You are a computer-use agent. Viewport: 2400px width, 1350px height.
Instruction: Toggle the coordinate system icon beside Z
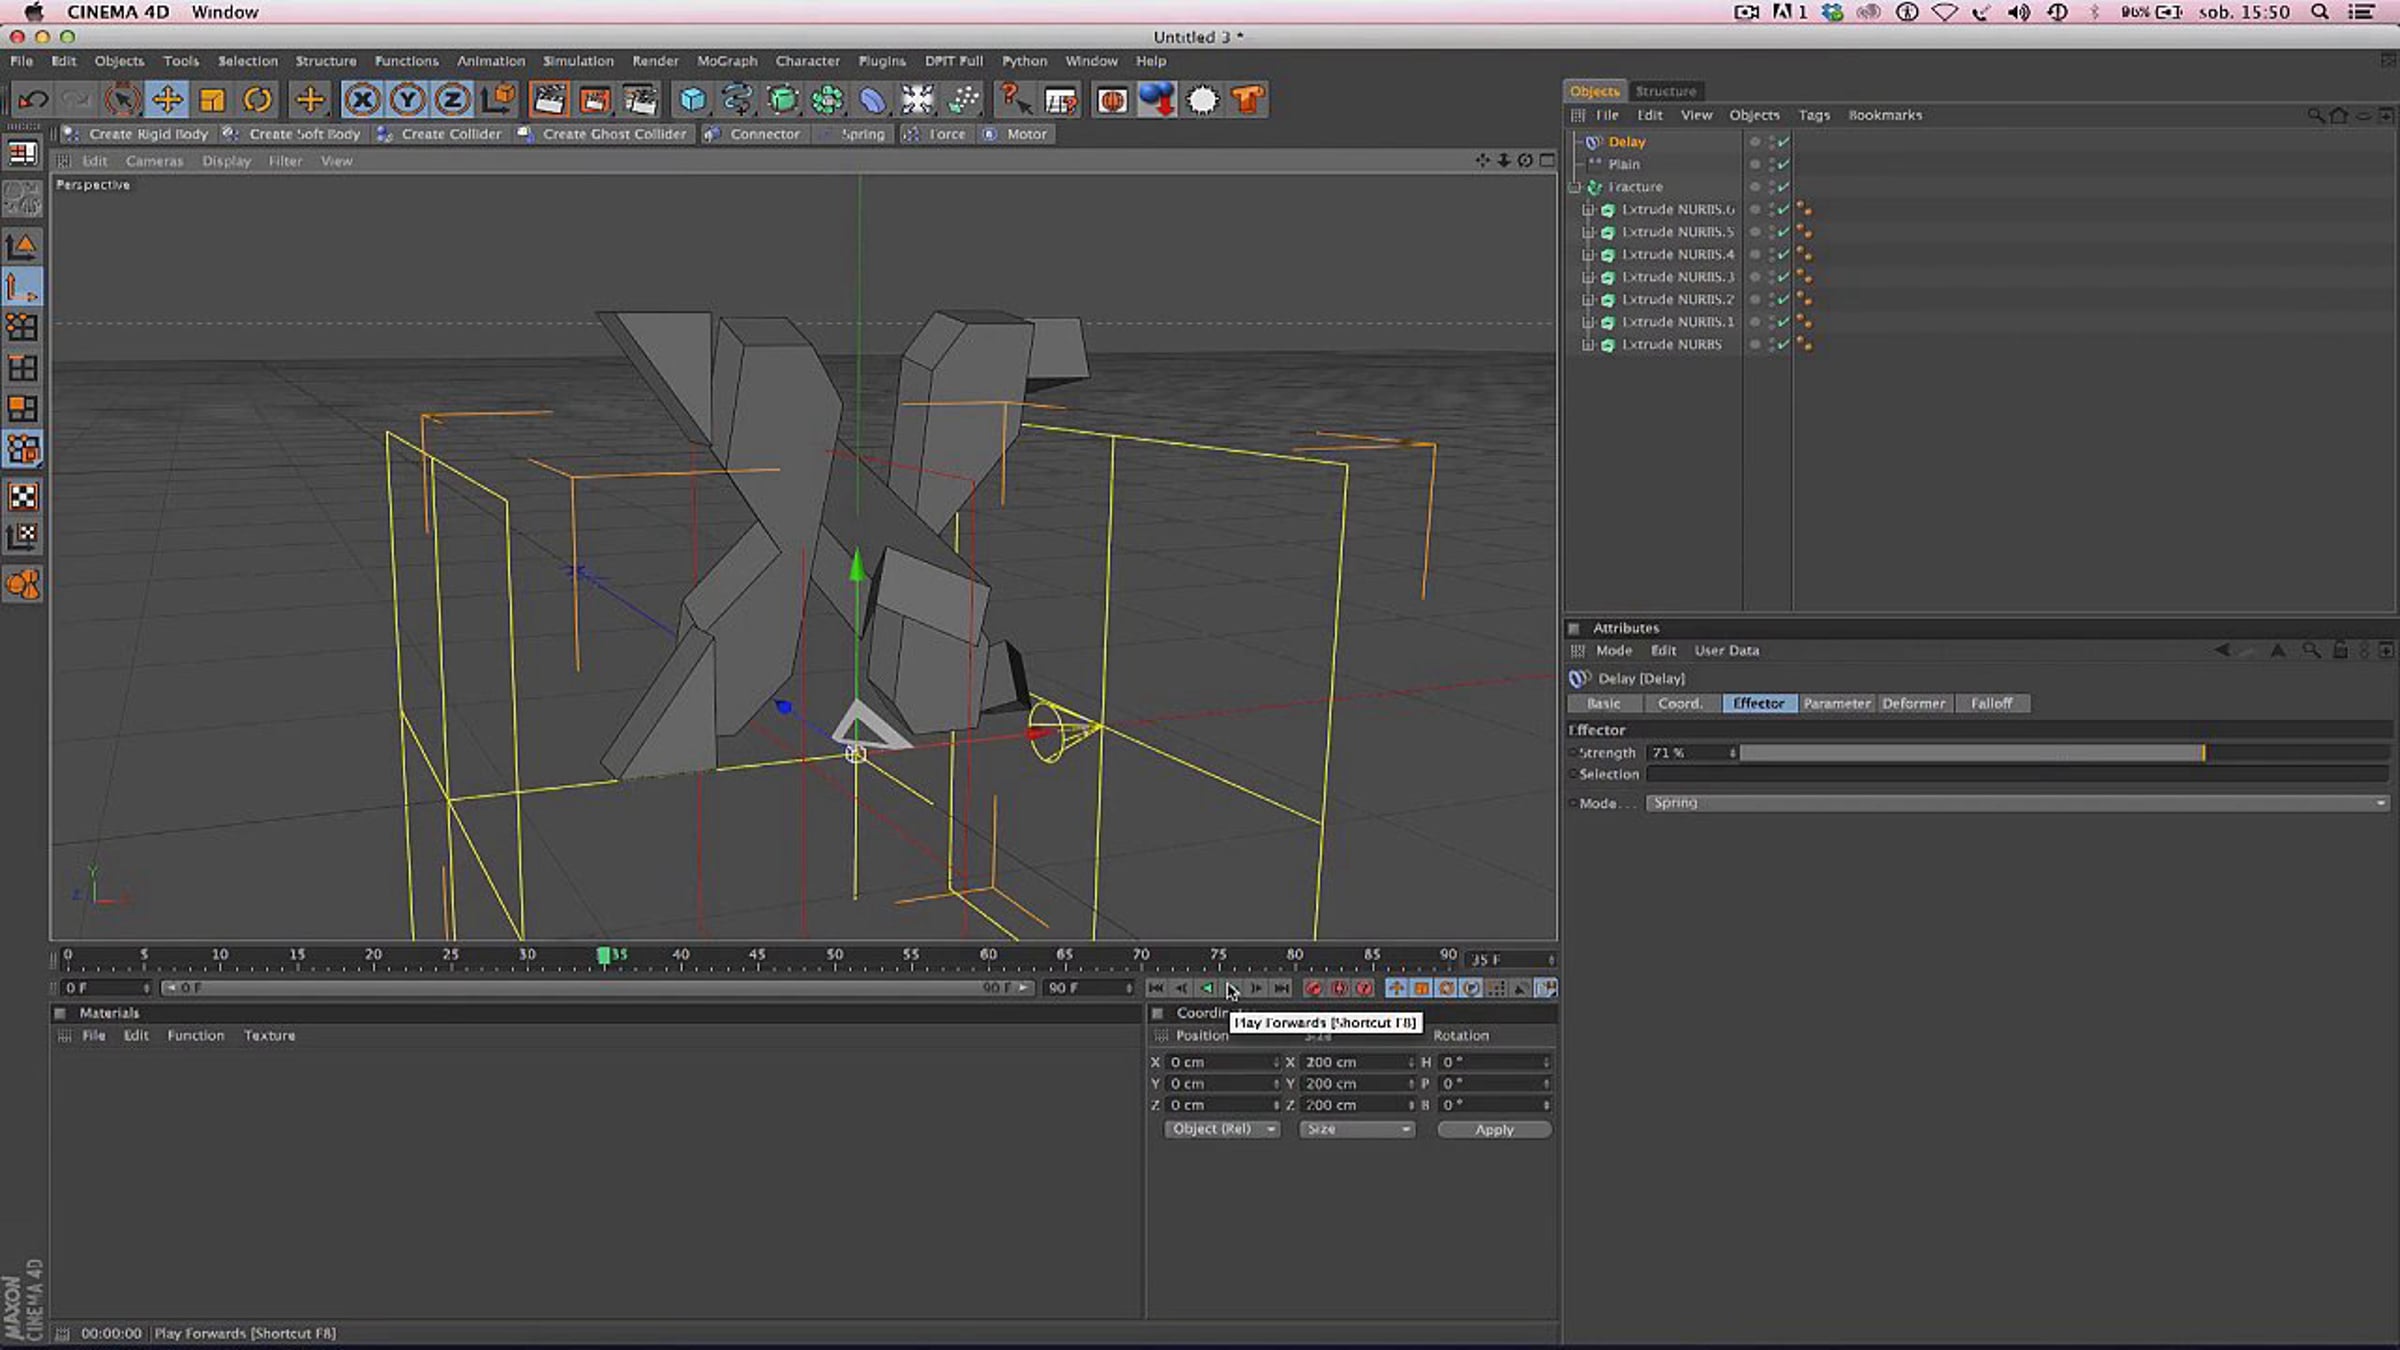tap(497, 100)
